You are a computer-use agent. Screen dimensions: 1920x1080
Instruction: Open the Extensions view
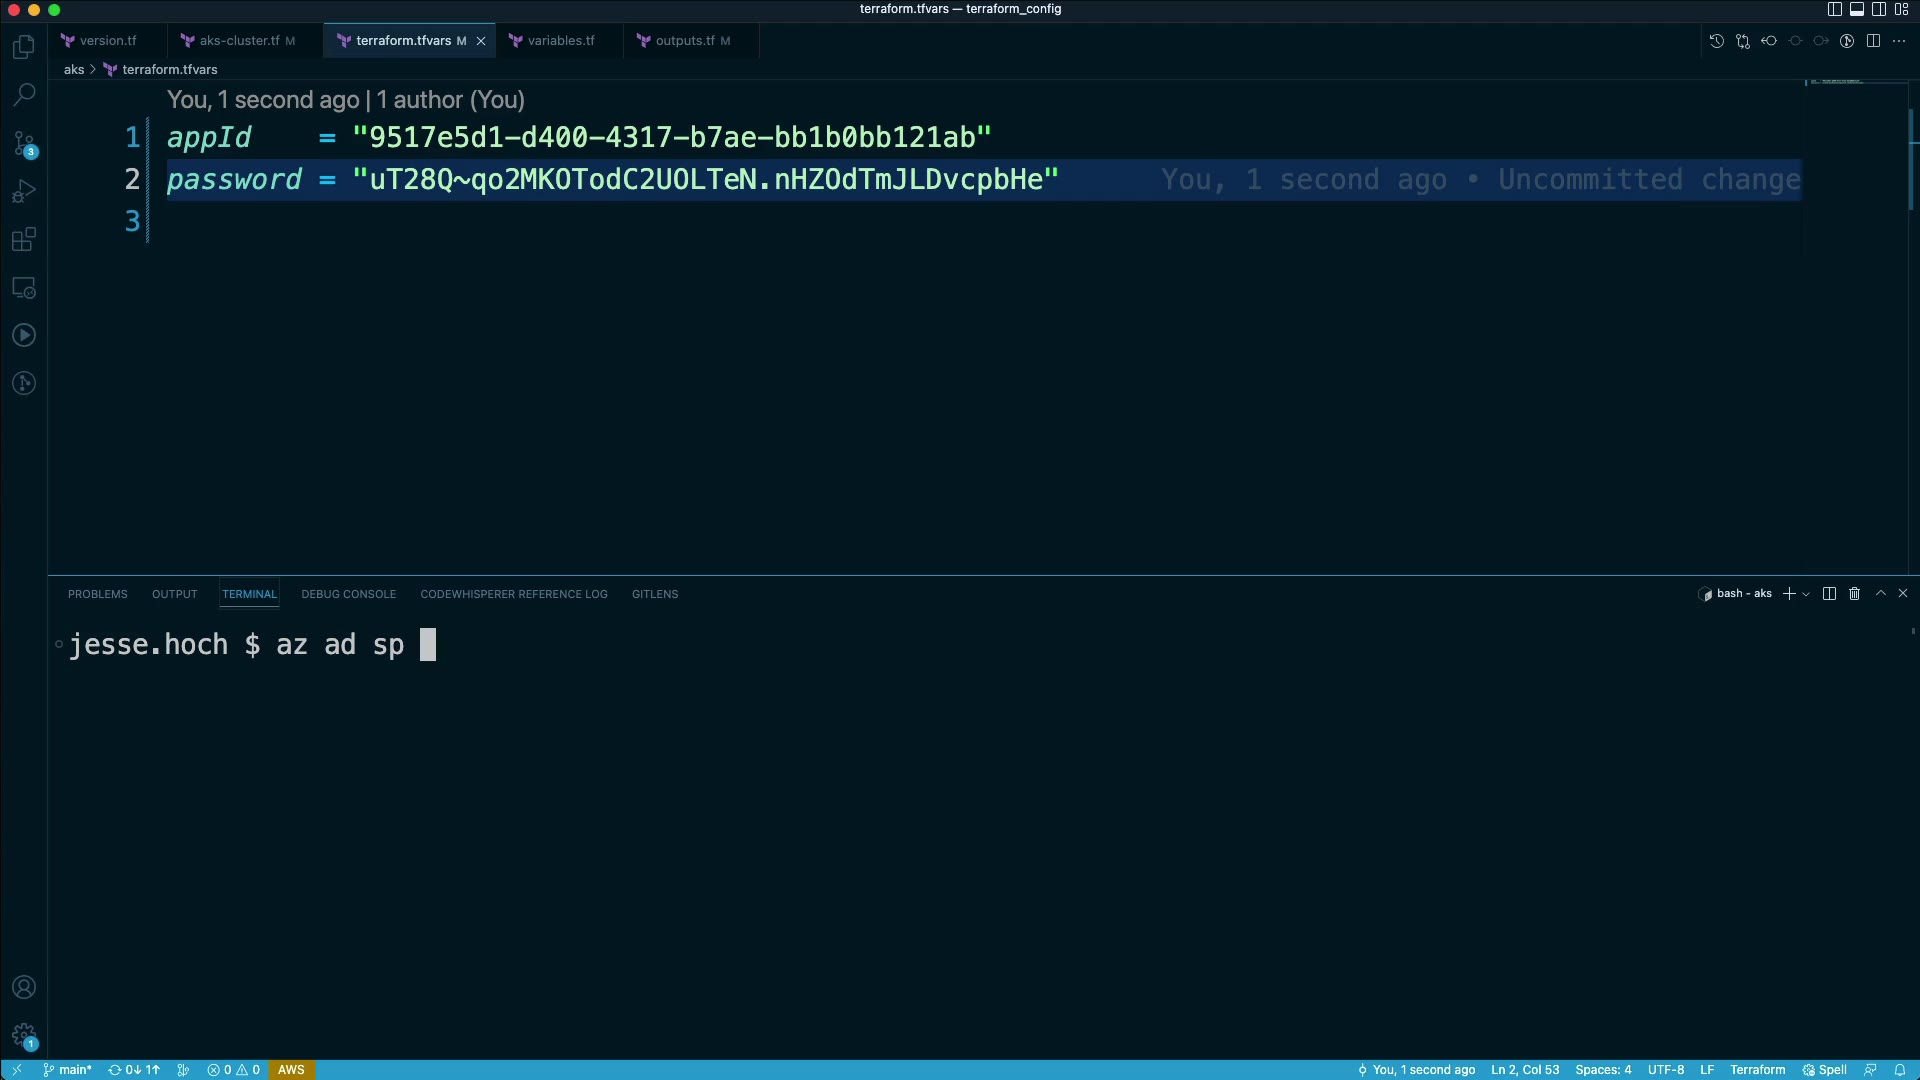click(24, 240)
